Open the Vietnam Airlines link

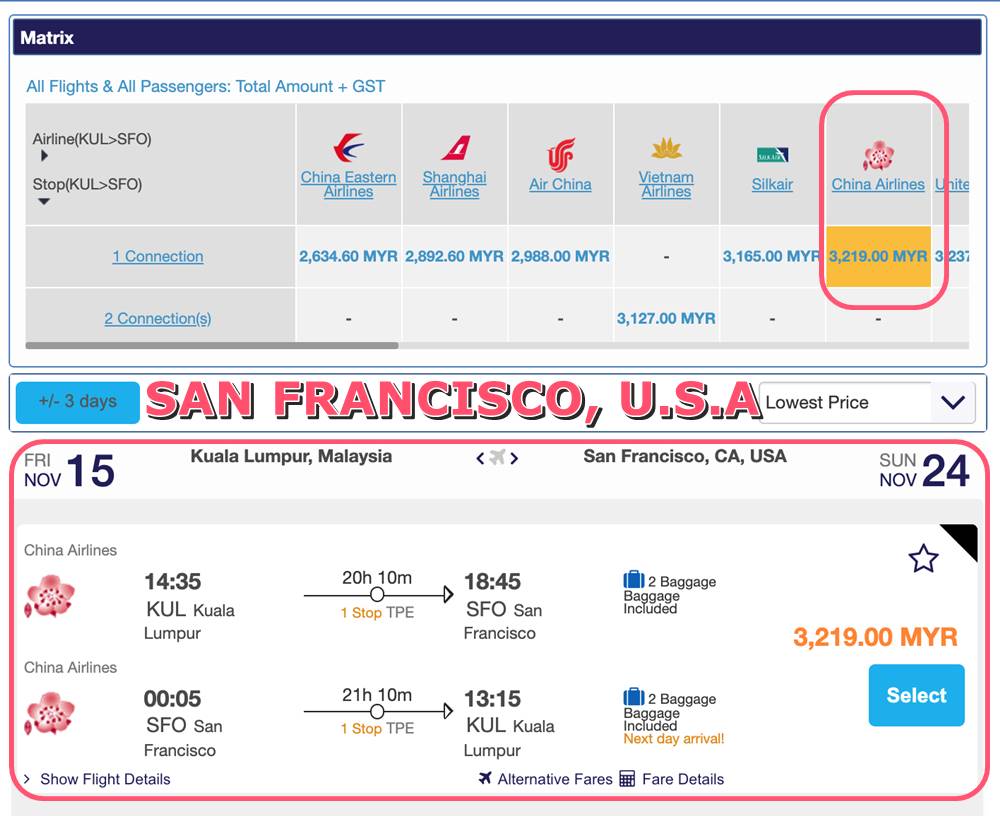666,184
